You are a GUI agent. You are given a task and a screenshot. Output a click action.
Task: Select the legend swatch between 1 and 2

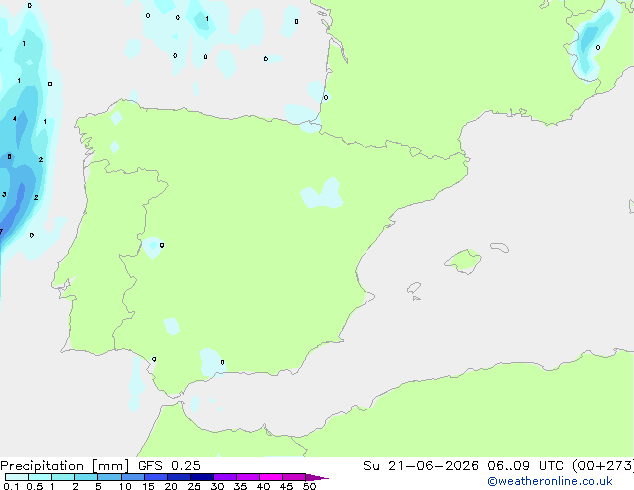point(63,477)
